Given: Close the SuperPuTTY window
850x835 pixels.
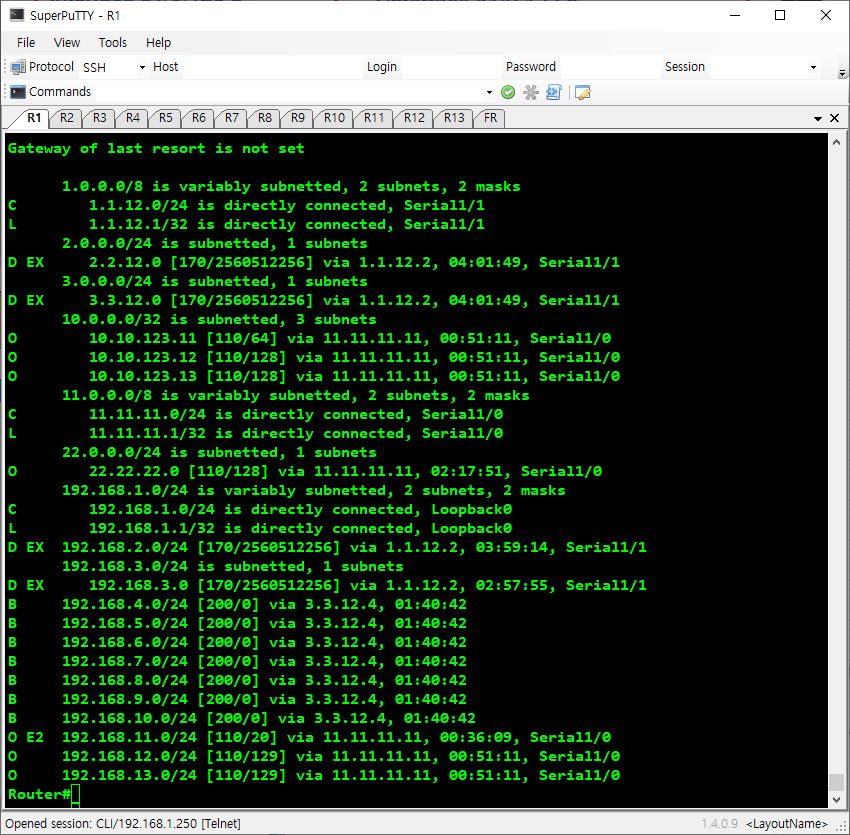Looking at the screenshot, I should tap(826, 15).
